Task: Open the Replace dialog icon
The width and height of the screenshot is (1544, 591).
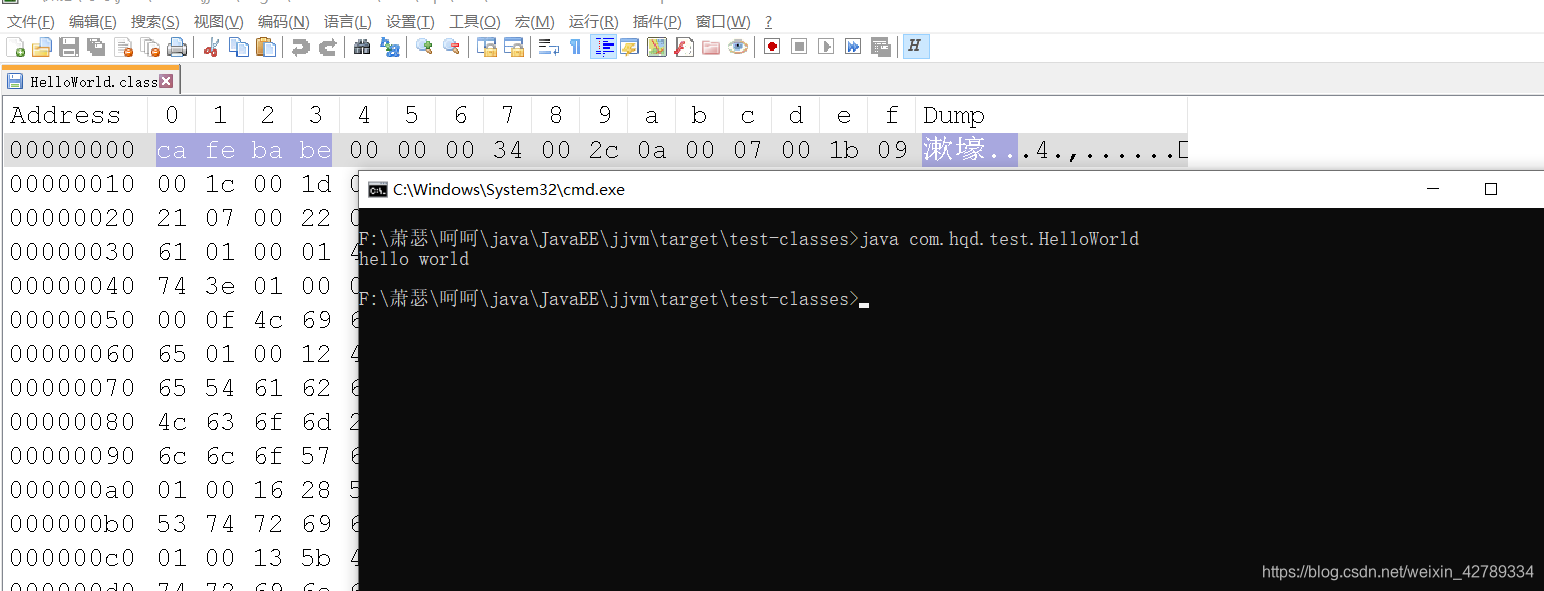Action: tap(390, 46)
